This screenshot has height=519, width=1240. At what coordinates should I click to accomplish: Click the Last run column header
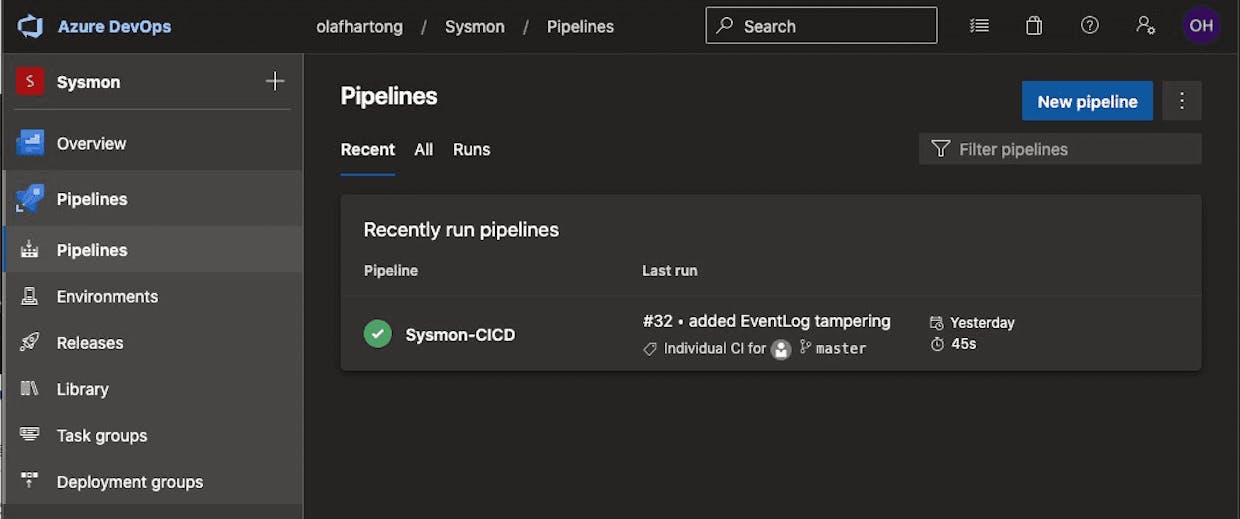tap(670, 271)
